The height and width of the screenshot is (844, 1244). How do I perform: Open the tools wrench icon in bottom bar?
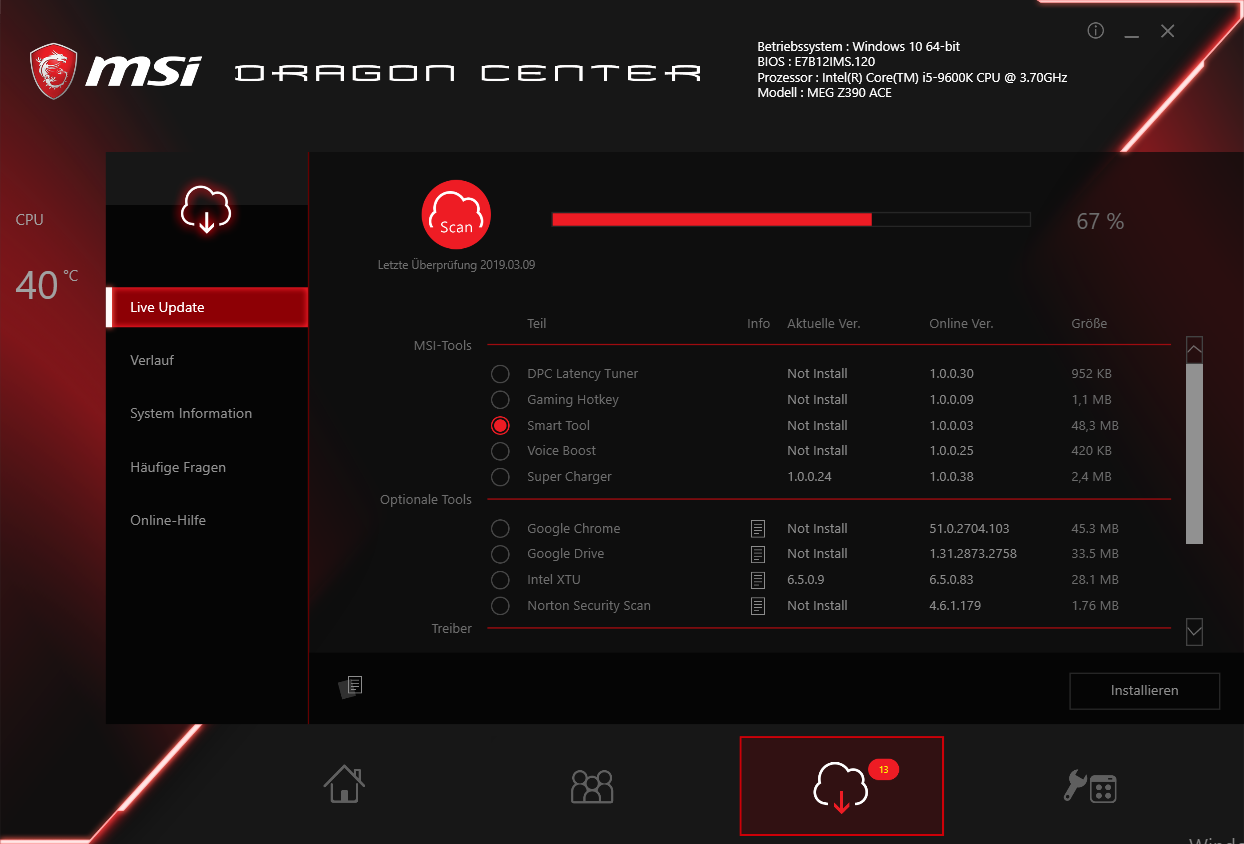1090,787
